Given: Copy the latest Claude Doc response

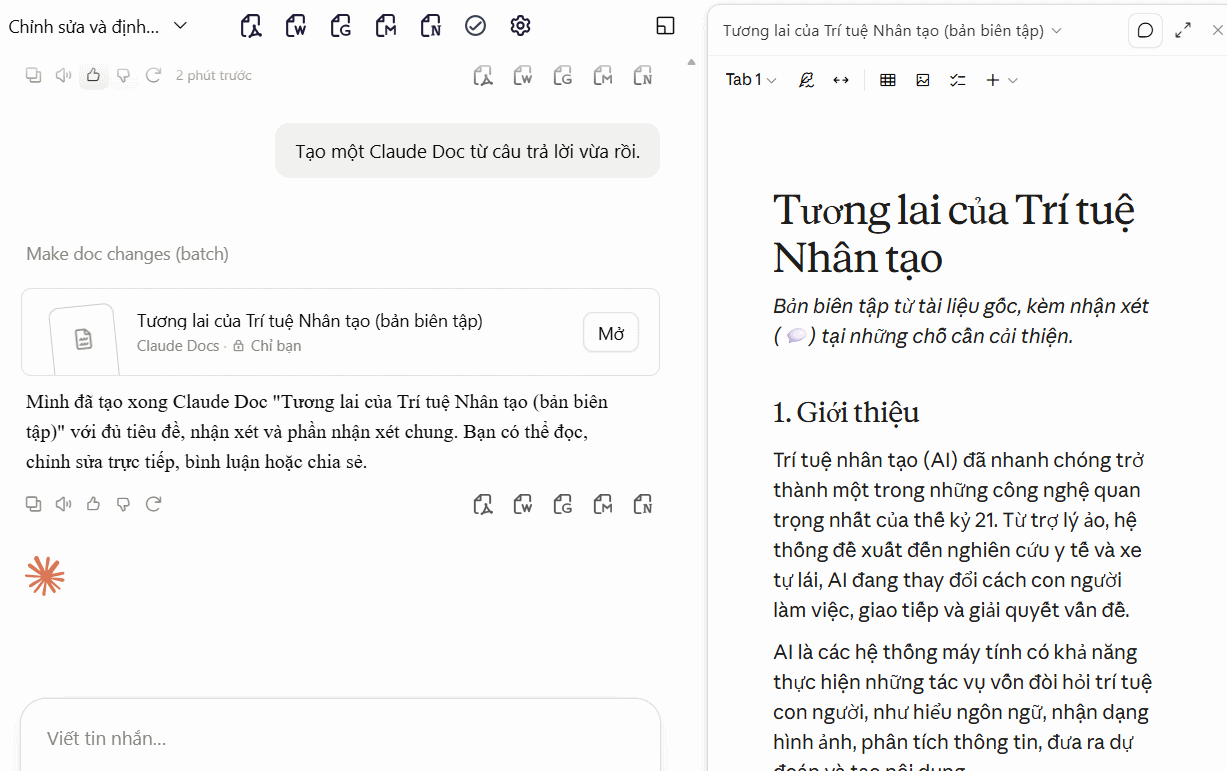Looking at the screenshot, I should click(34, 504).
